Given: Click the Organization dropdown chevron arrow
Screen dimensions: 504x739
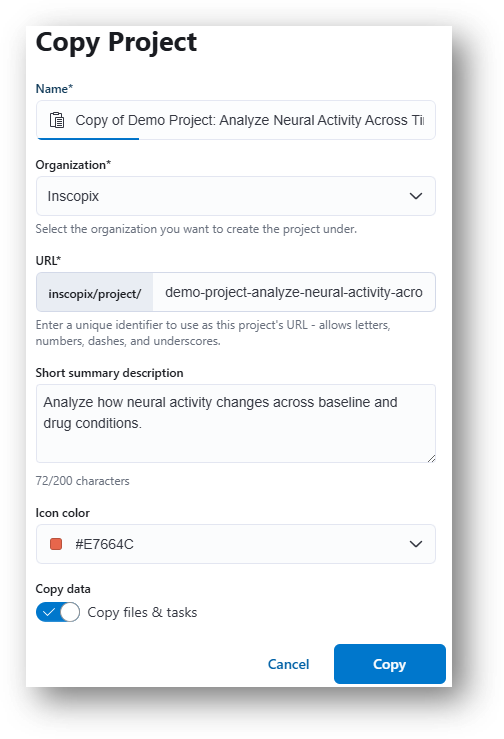Looking at the screenshot, I should tap(415, 196).
